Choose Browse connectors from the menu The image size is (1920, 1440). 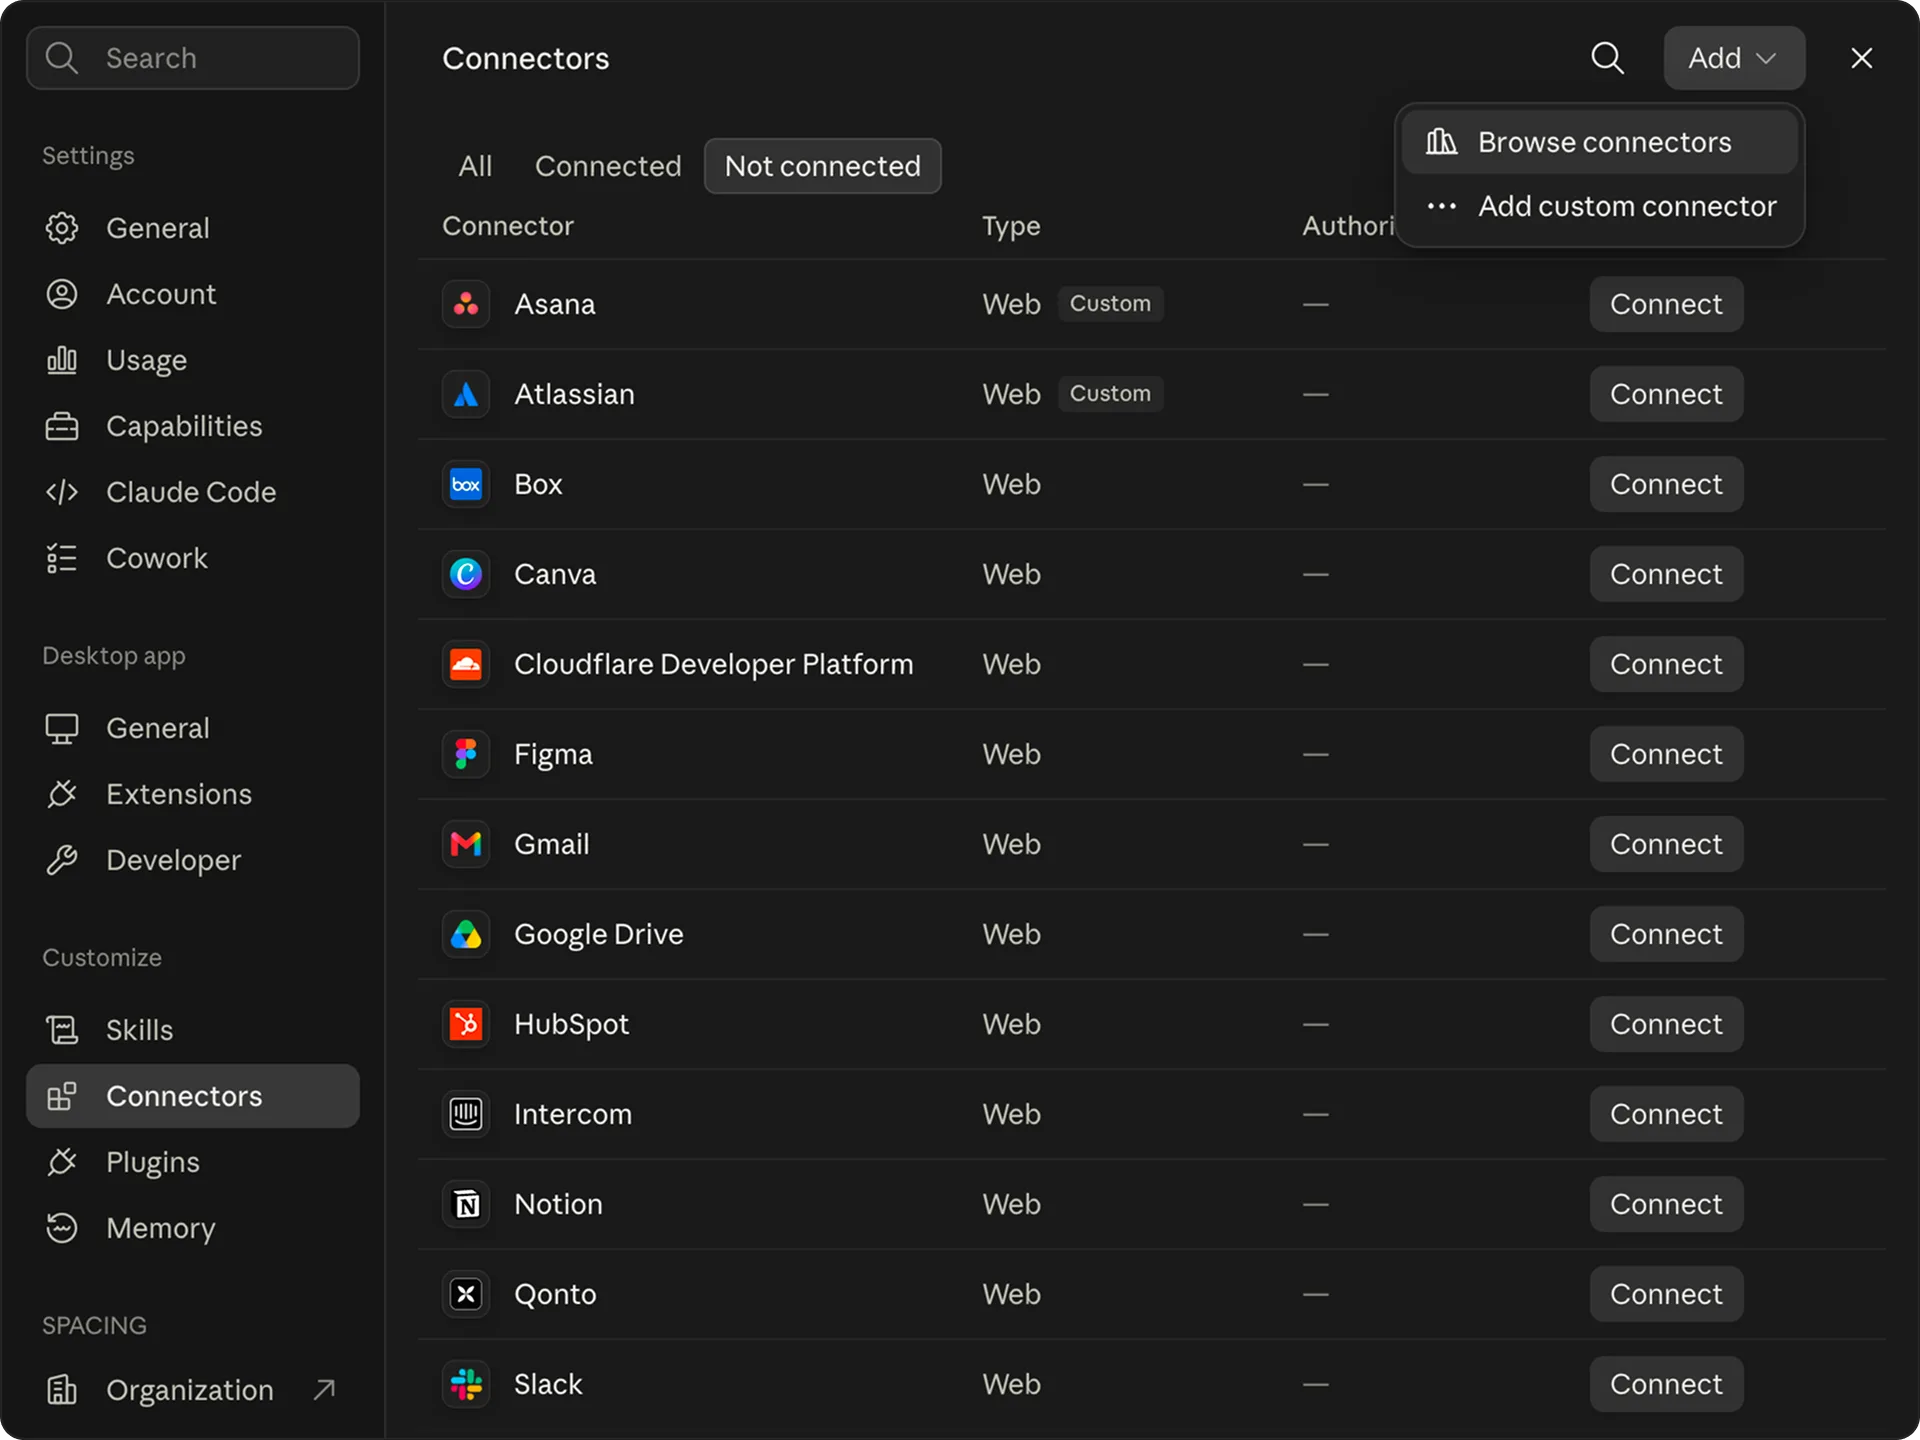pos(1599,142)
